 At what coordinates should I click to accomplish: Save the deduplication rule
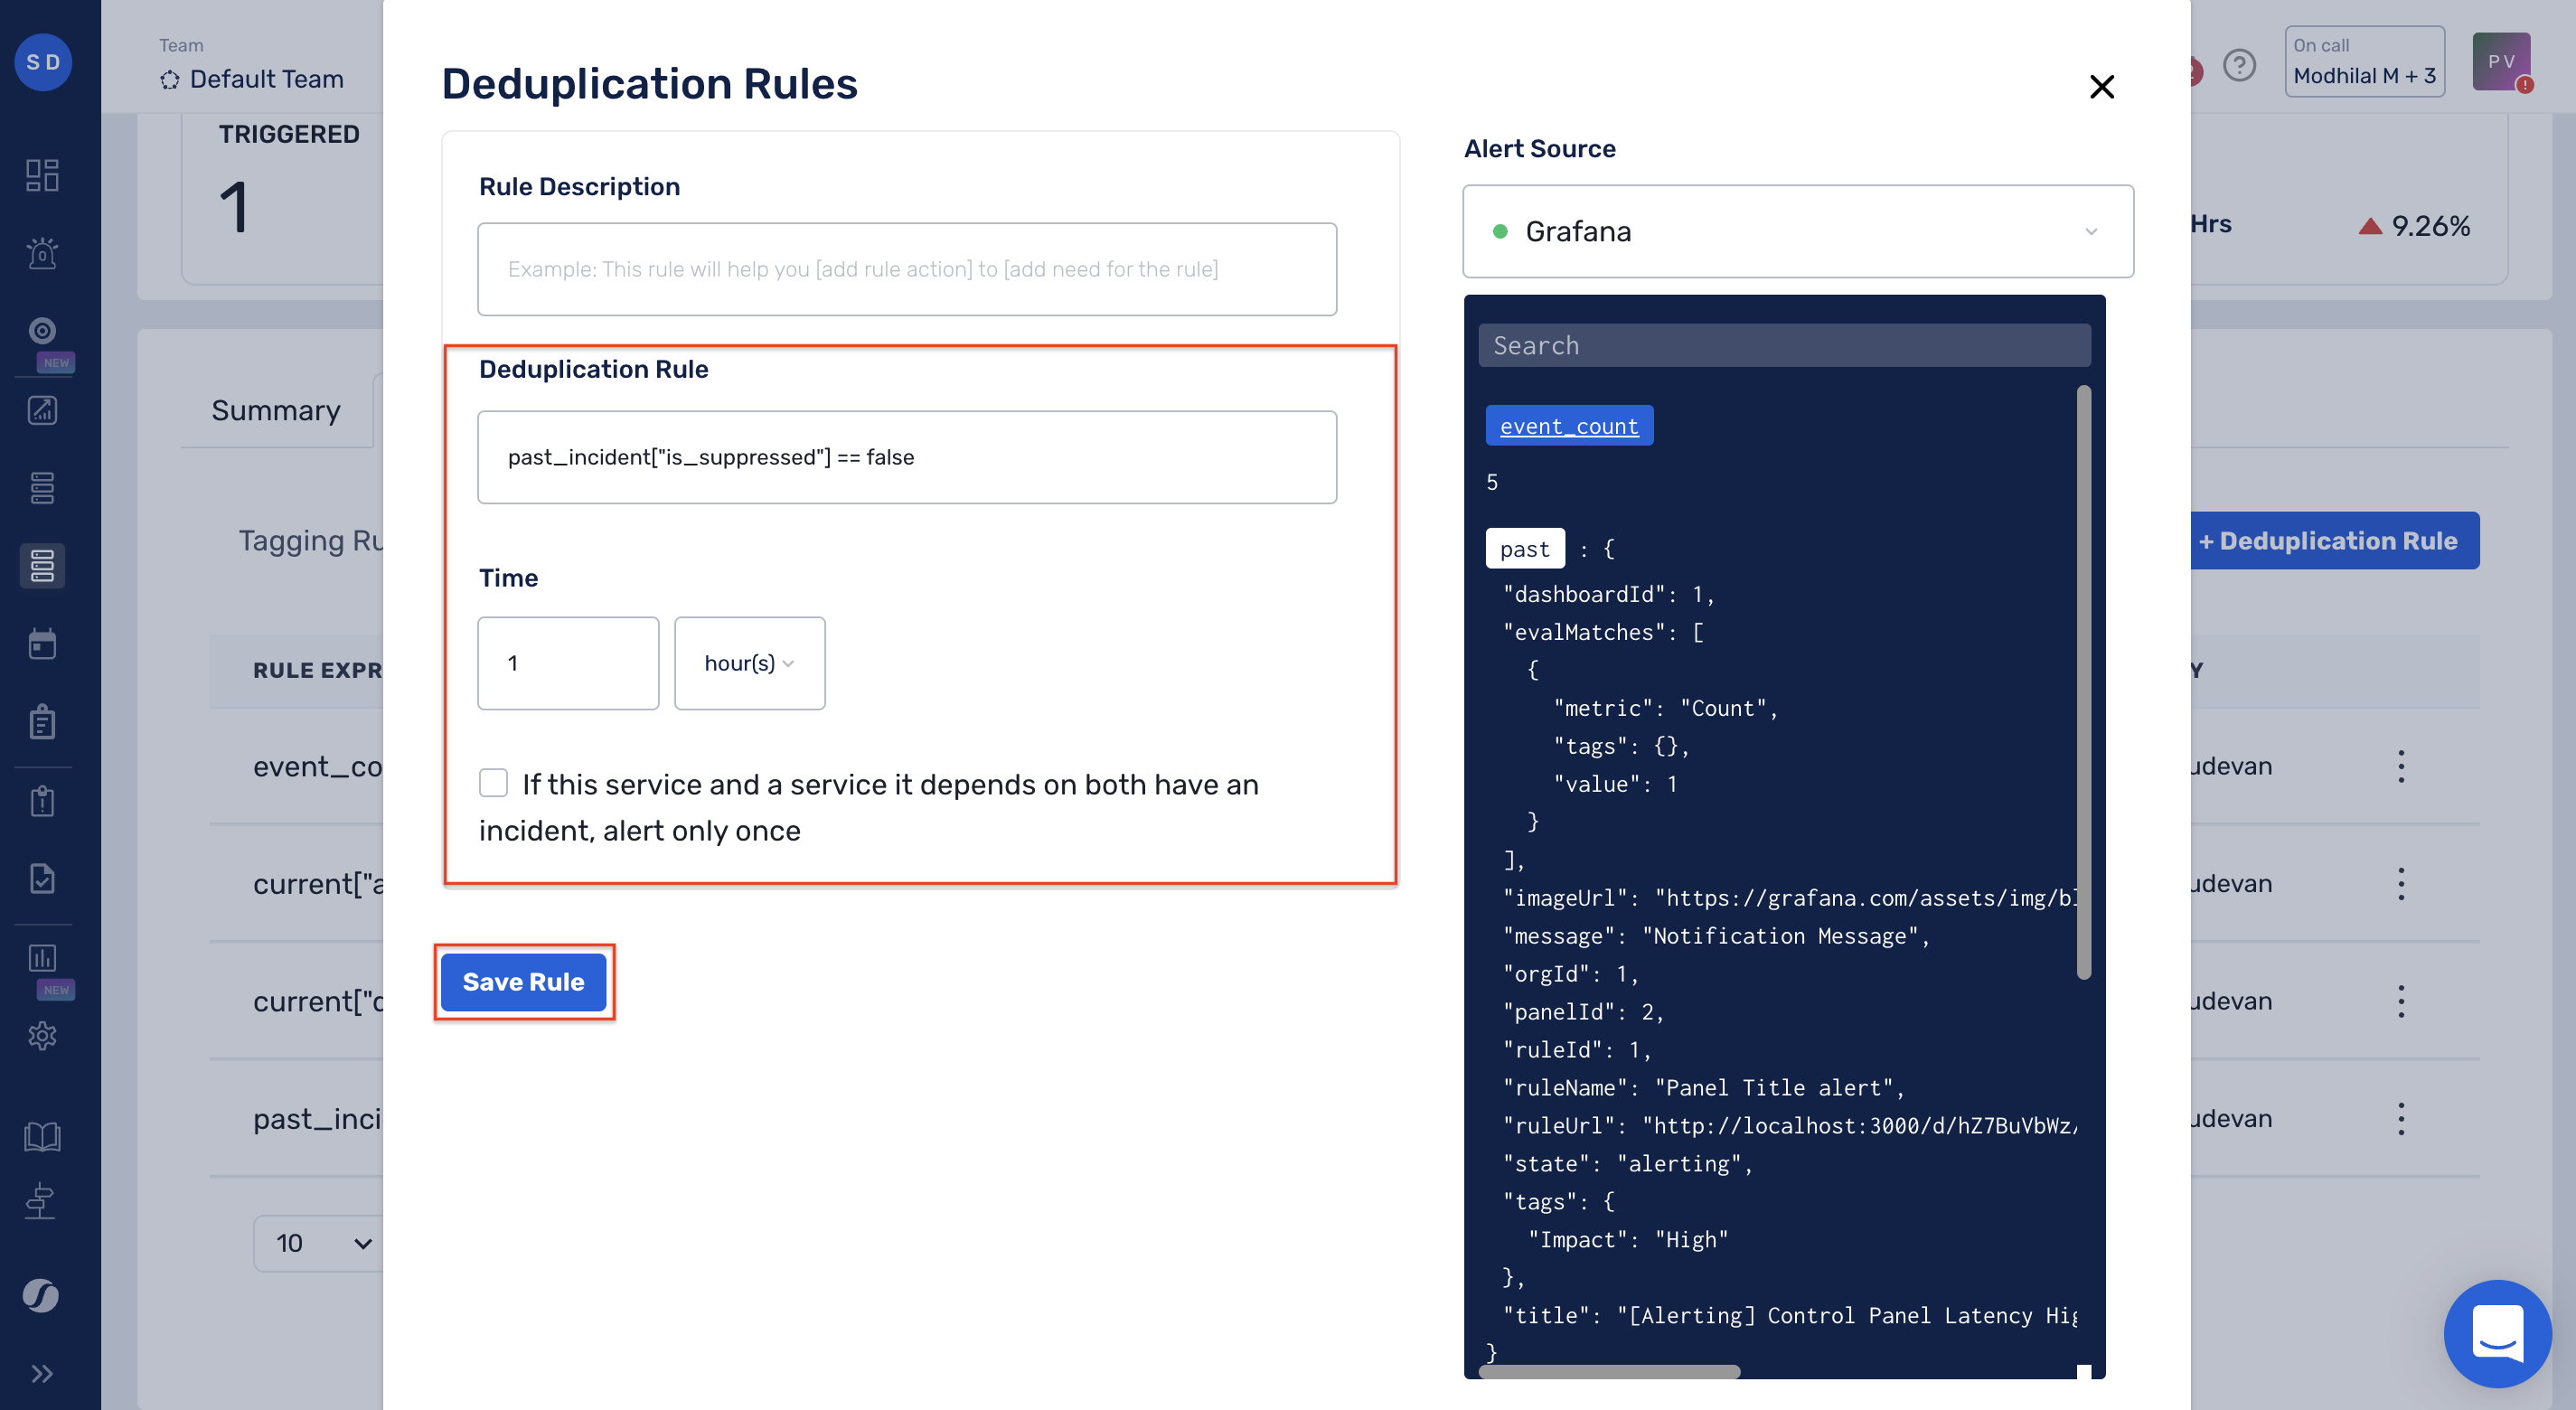(523, 981)
